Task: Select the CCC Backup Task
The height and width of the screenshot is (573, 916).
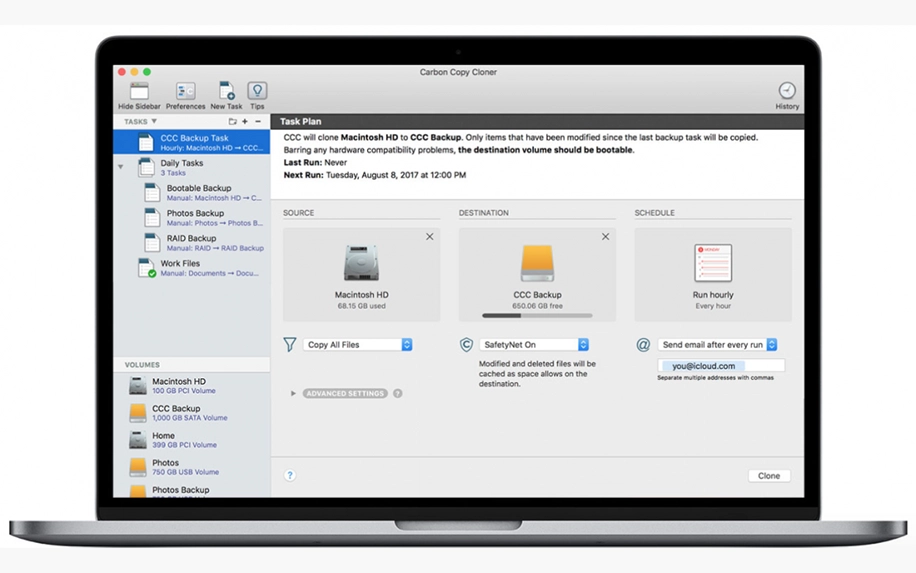Action: pyautogui.click(x=192, y=143)
